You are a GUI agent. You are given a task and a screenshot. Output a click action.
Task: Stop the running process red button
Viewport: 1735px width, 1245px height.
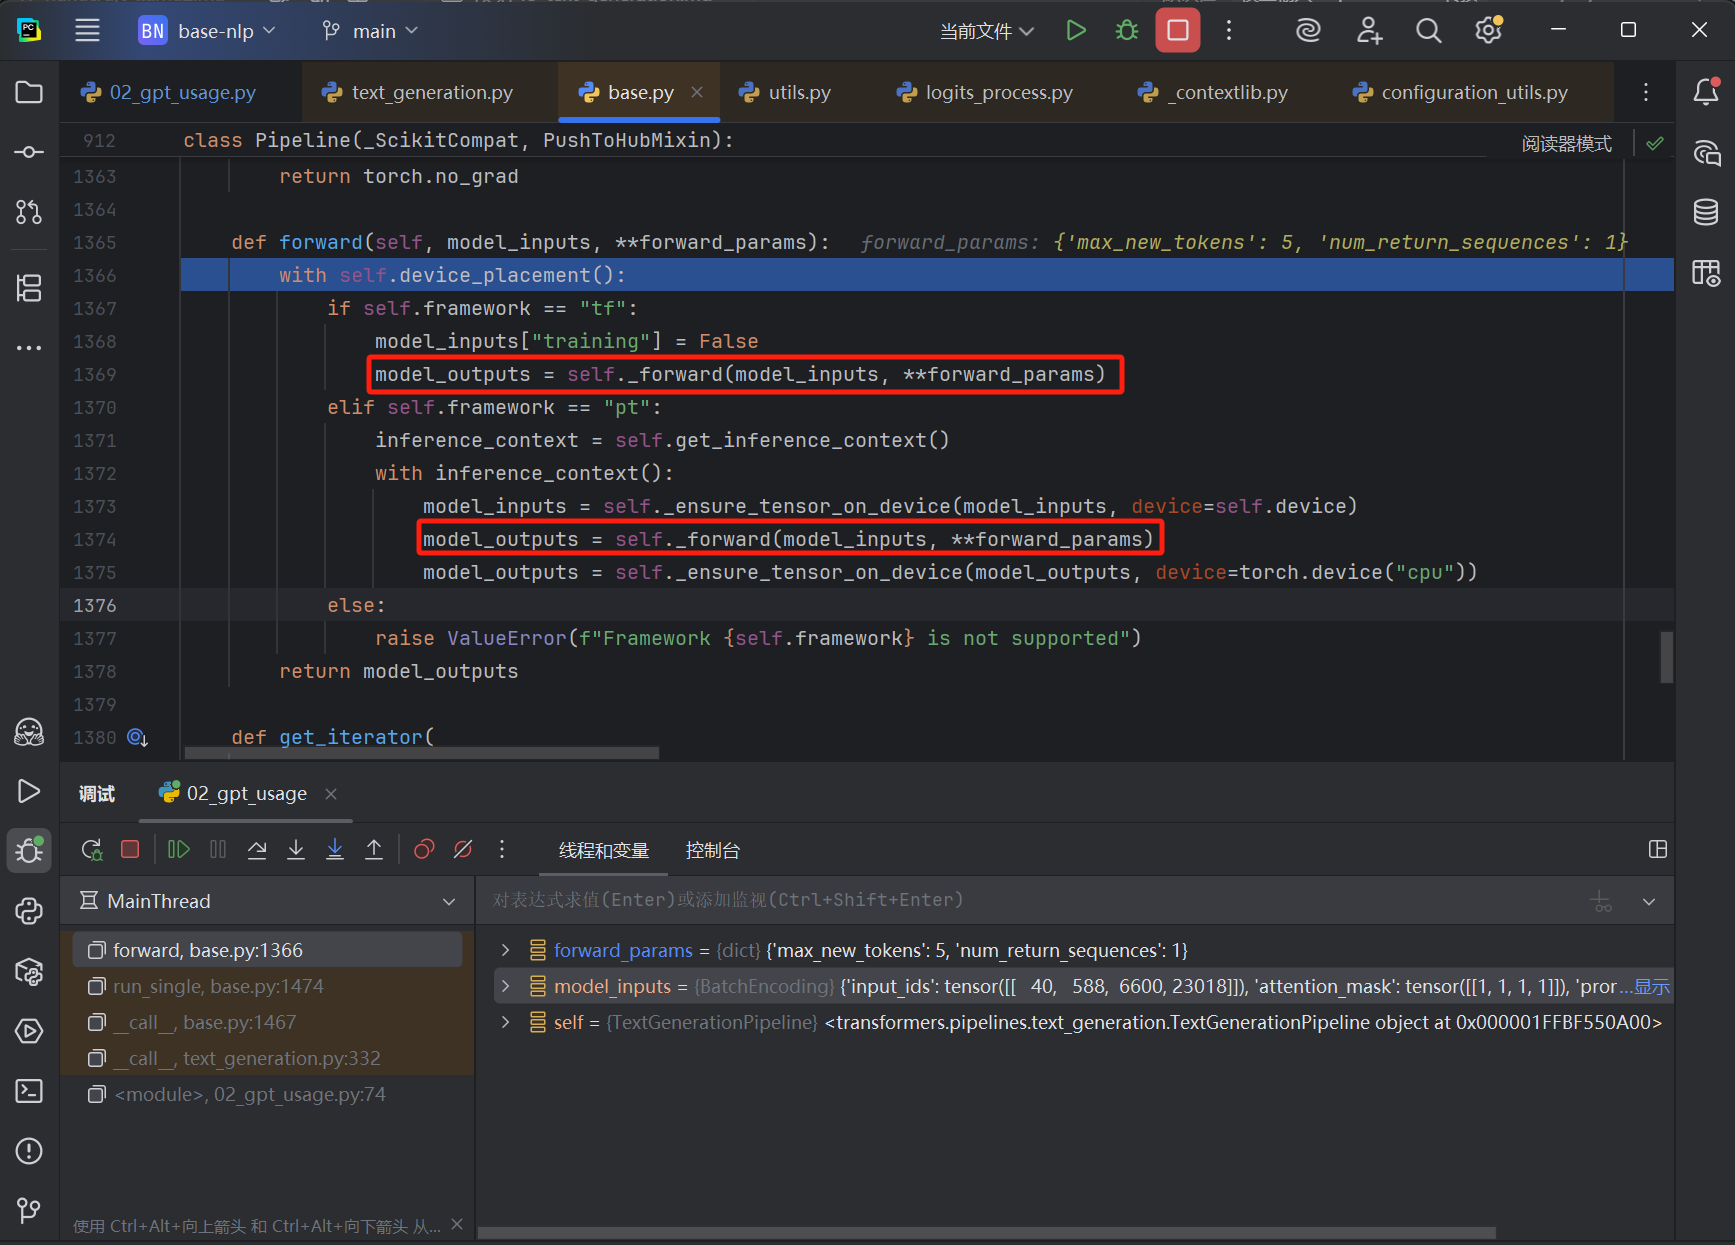tap(1177, 31)
